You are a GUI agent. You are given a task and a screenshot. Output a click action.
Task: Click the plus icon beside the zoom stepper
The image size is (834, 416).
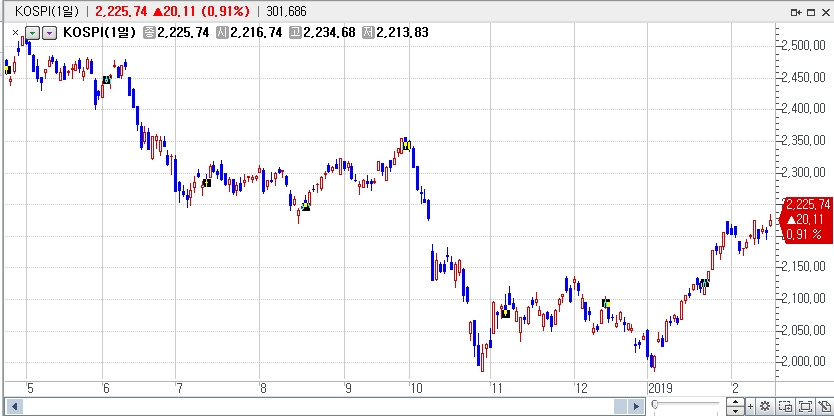point(751,406)
